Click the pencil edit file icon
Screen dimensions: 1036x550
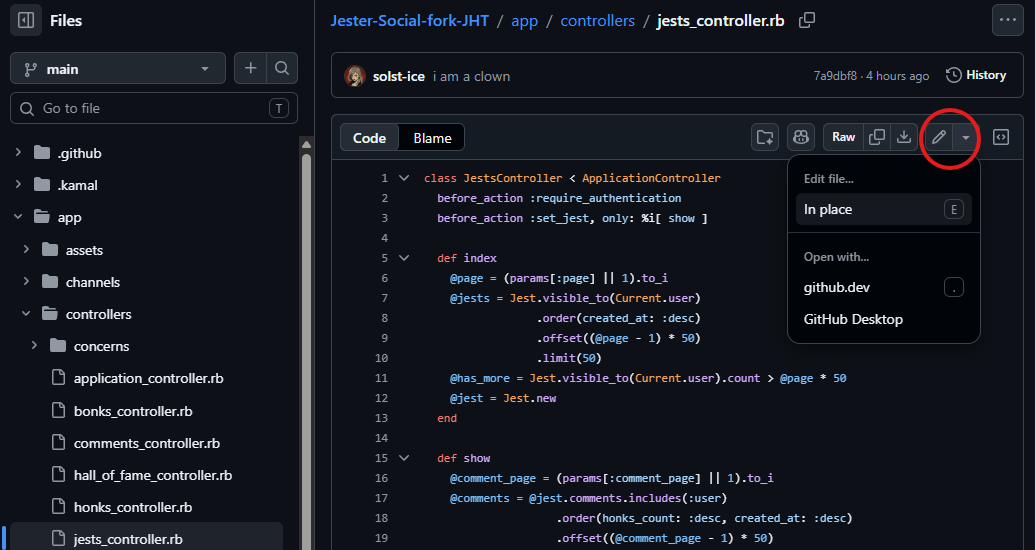[x=938, y=138]
